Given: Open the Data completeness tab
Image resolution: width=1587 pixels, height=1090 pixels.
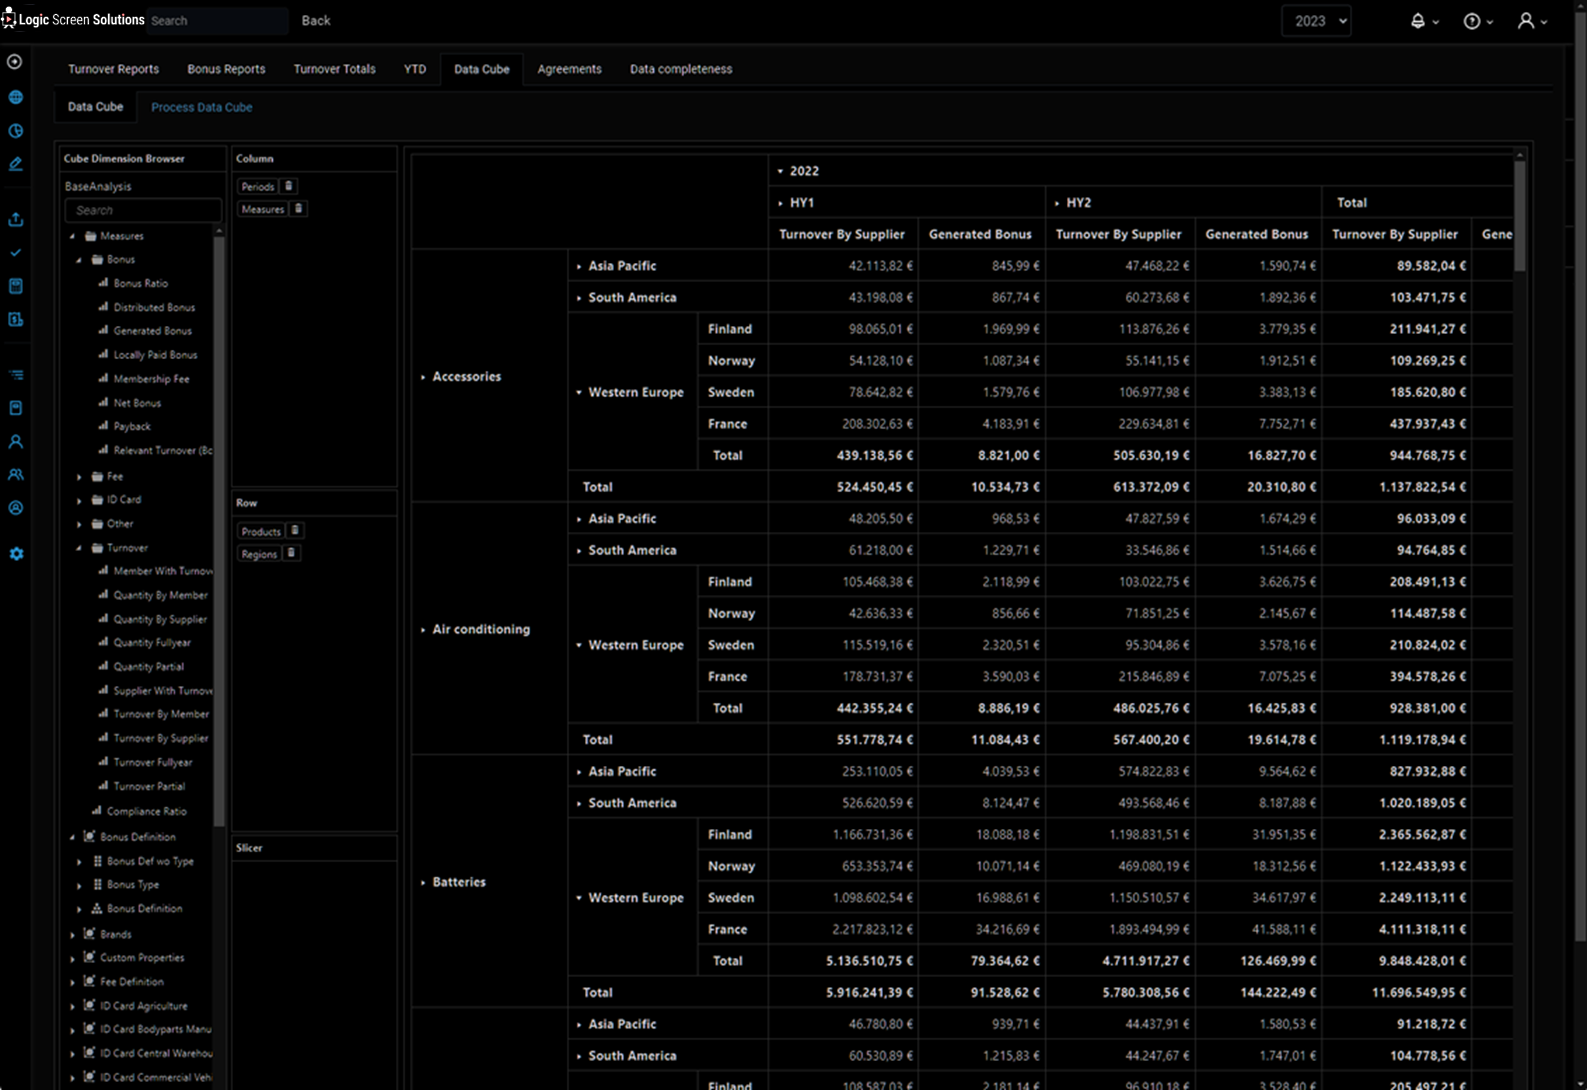Looking at the screenshot, I should [681, 69].
